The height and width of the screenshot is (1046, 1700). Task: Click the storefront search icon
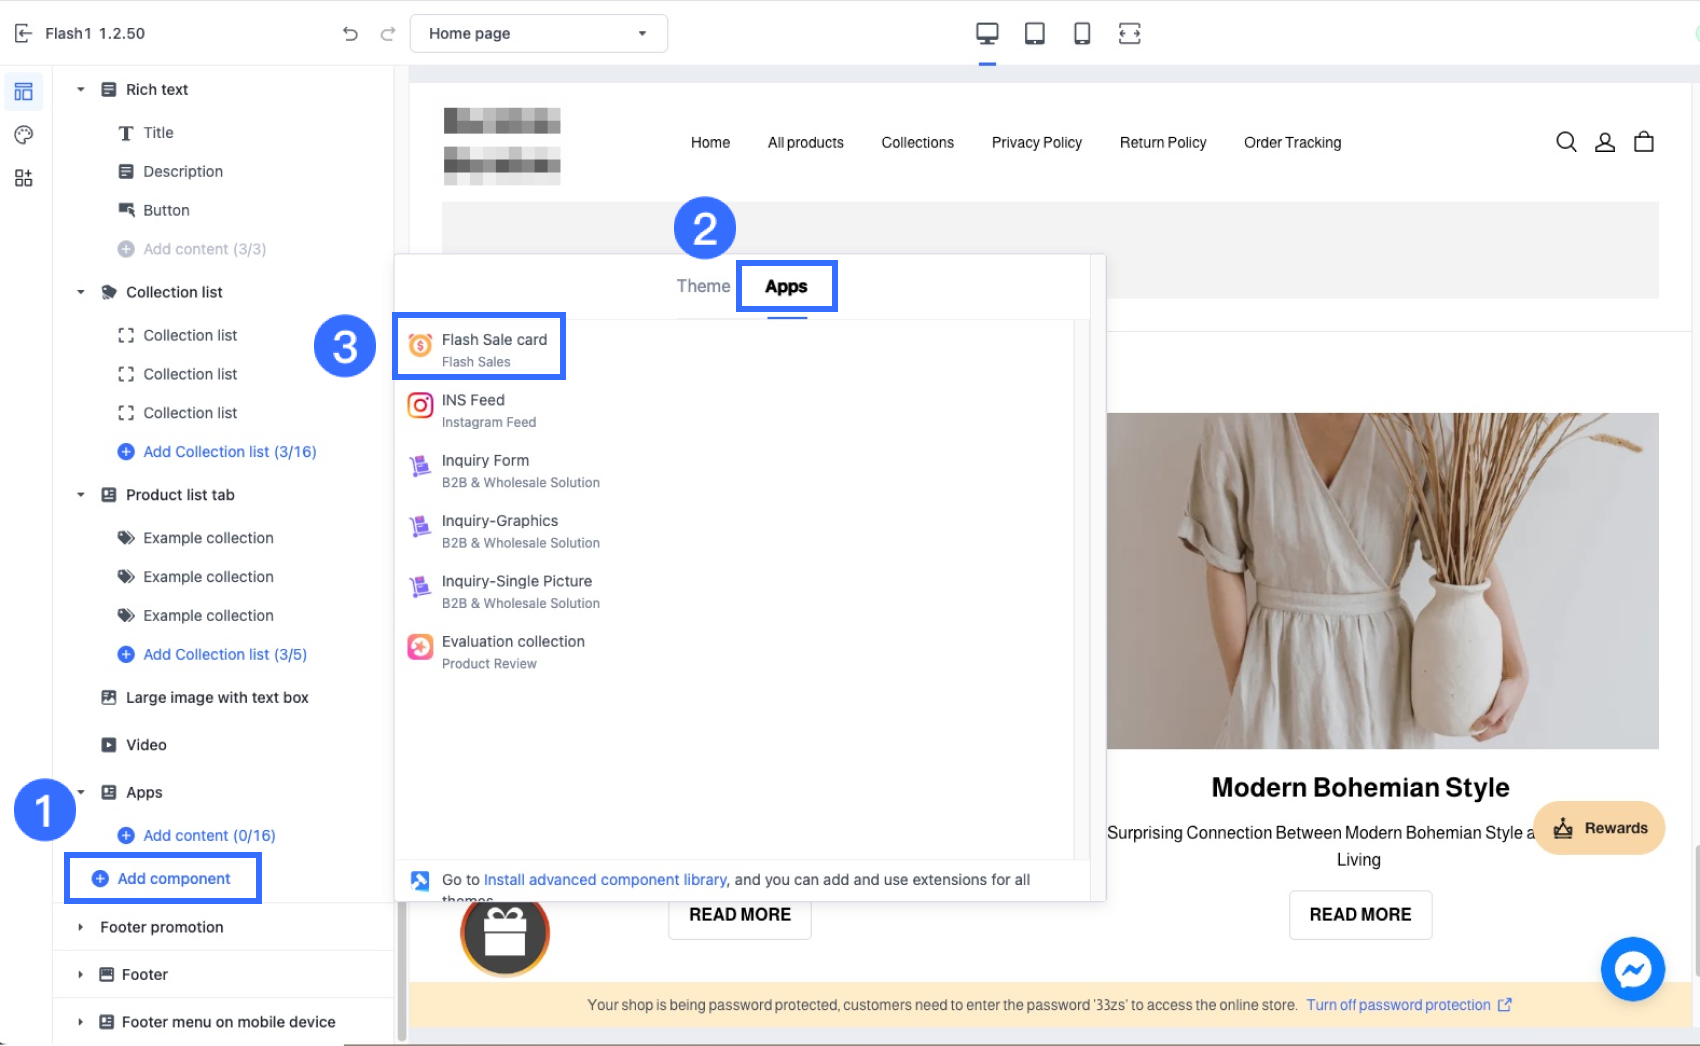coord(1566,143)
